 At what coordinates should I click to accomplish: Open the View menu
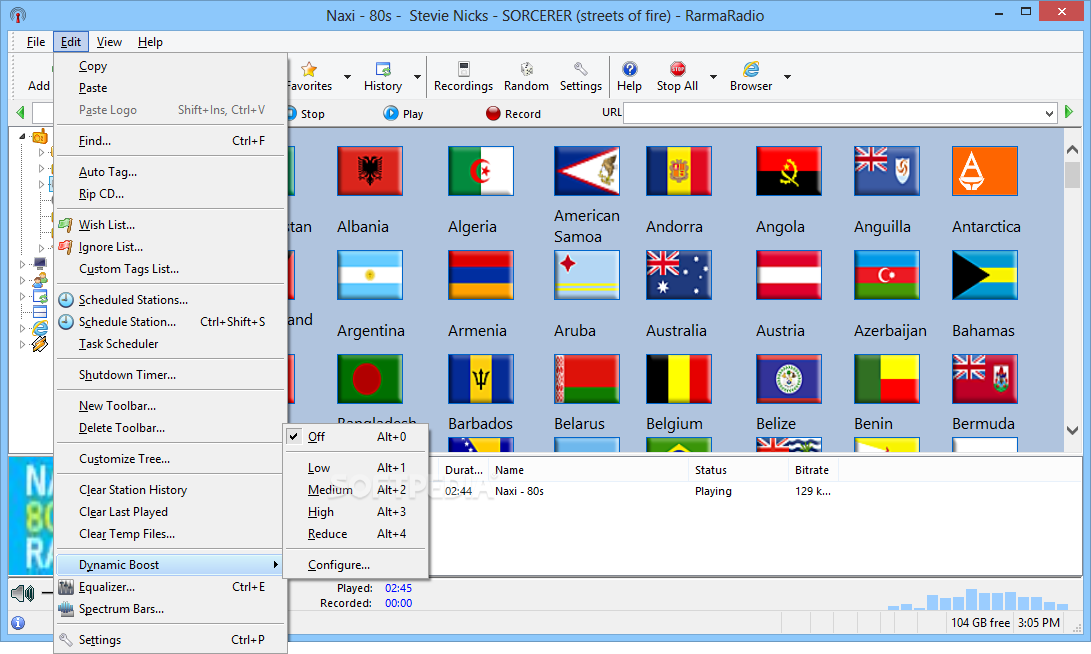point(109,42)
